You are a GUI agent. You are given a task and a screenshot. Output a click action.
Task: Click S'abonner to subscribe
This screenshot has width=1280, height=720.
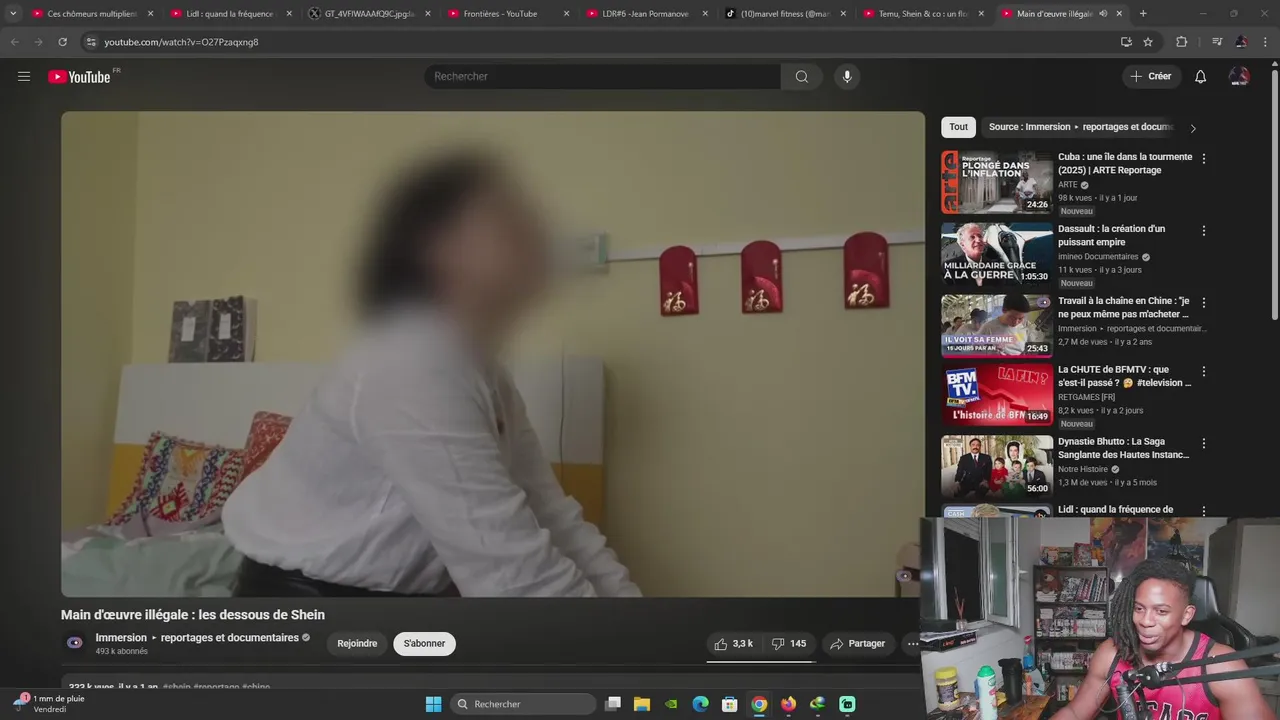pos(424,644)
